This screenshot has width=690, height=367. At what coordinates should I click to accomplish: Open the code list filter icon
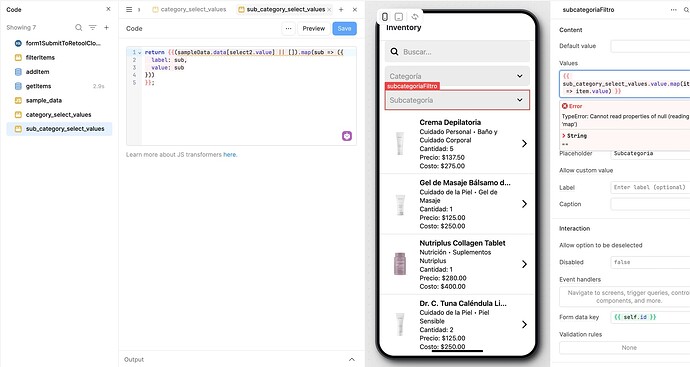92,27
